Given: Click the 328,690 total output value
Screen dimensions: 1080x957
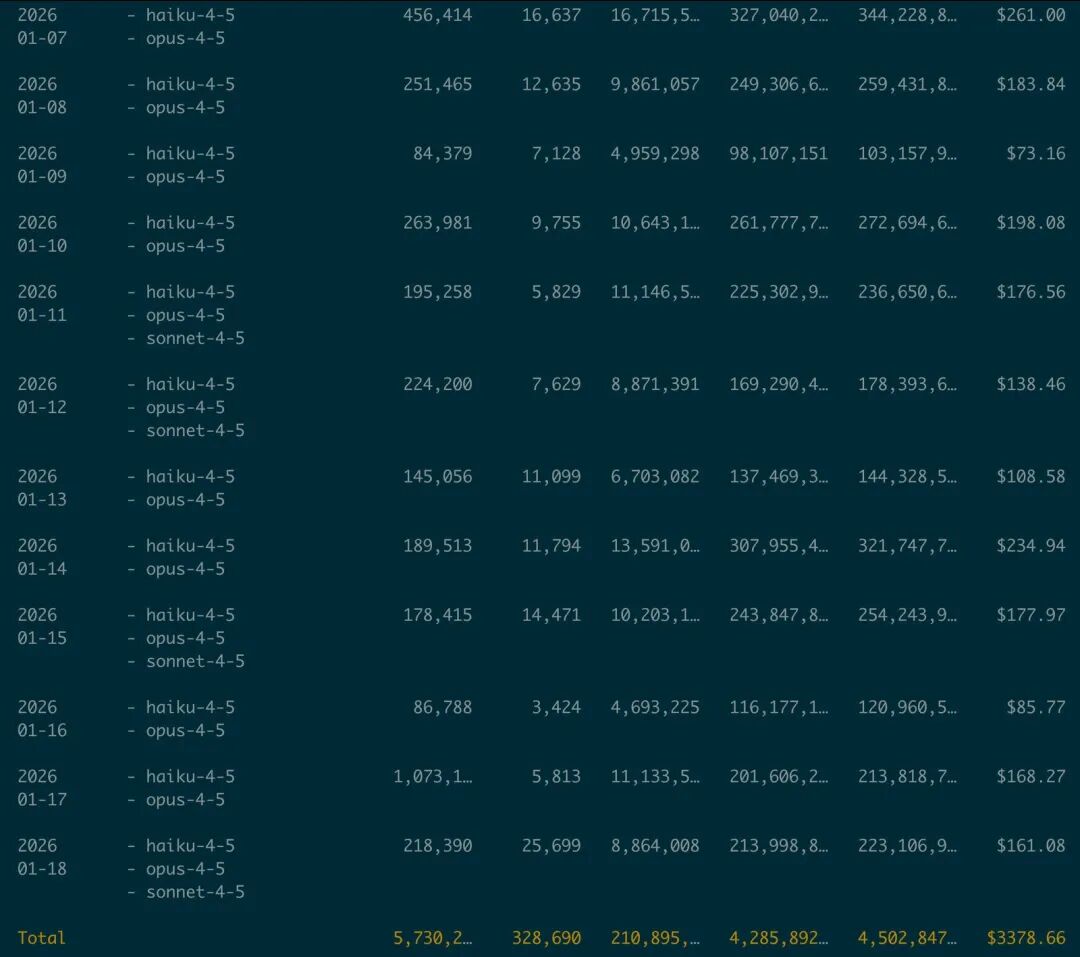Looking at the screenshot, I should pos(545,938).
